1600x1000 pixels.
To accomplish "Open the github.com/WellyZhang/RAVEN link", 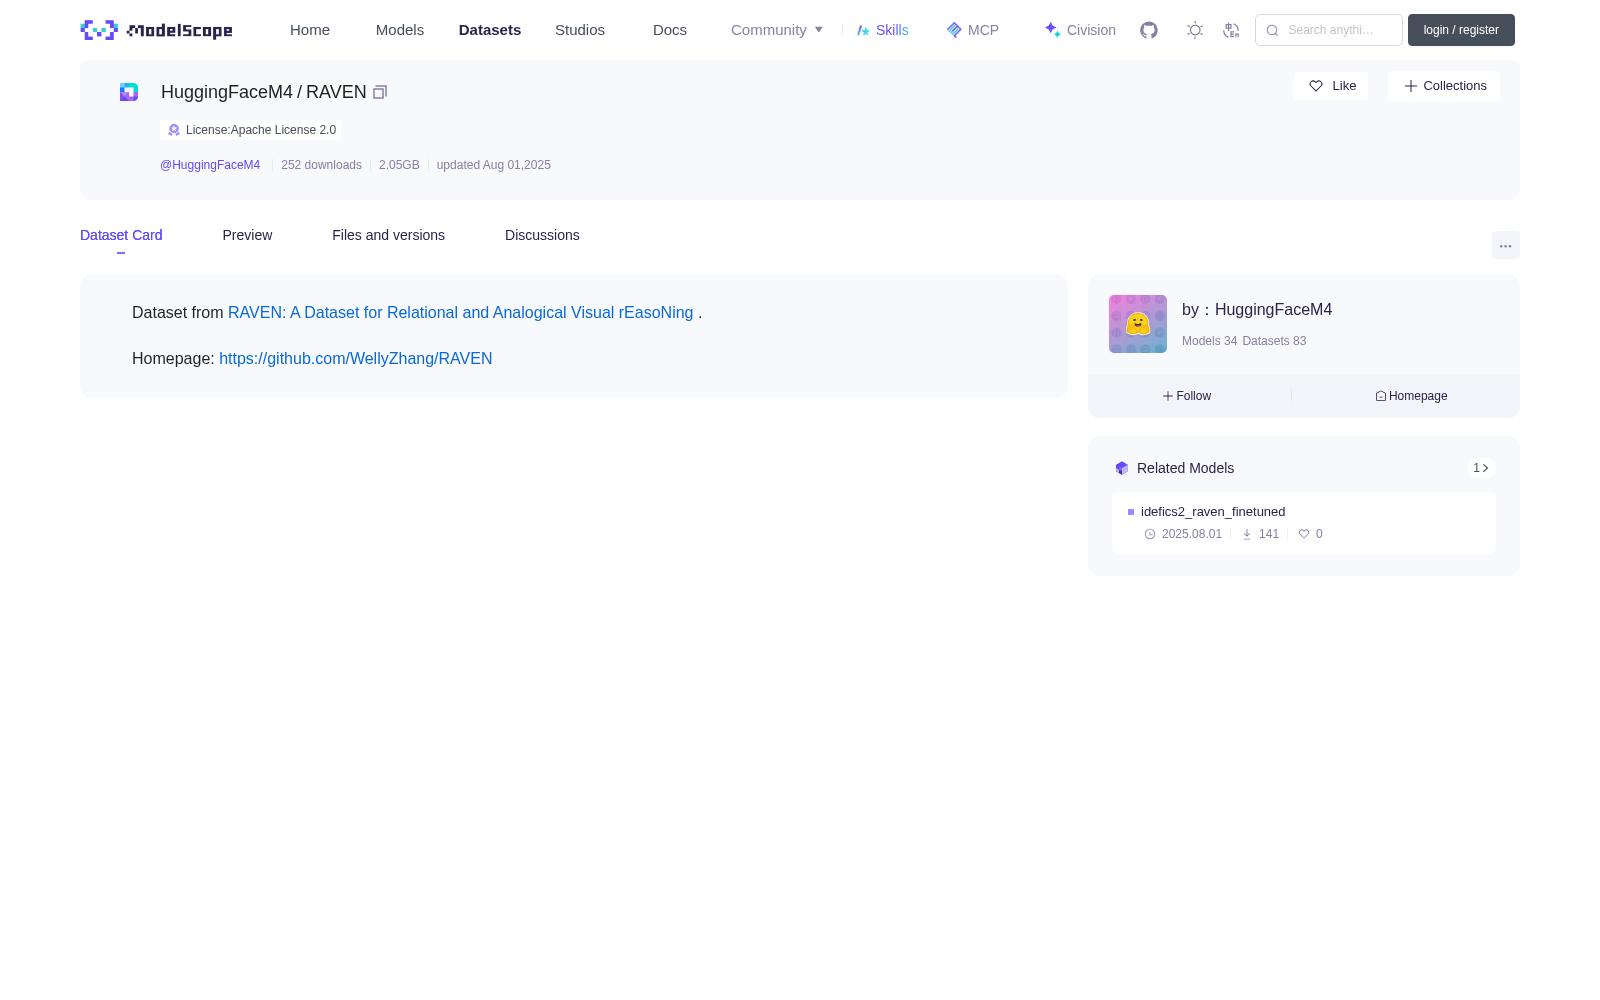I will pos(356,359).
